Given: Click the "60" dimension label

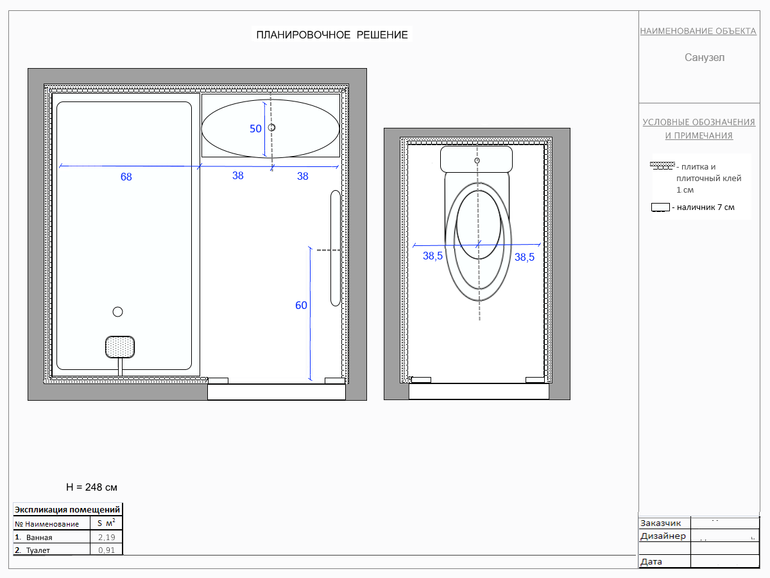Looking at the screenshot, I should tap(301, 306).
